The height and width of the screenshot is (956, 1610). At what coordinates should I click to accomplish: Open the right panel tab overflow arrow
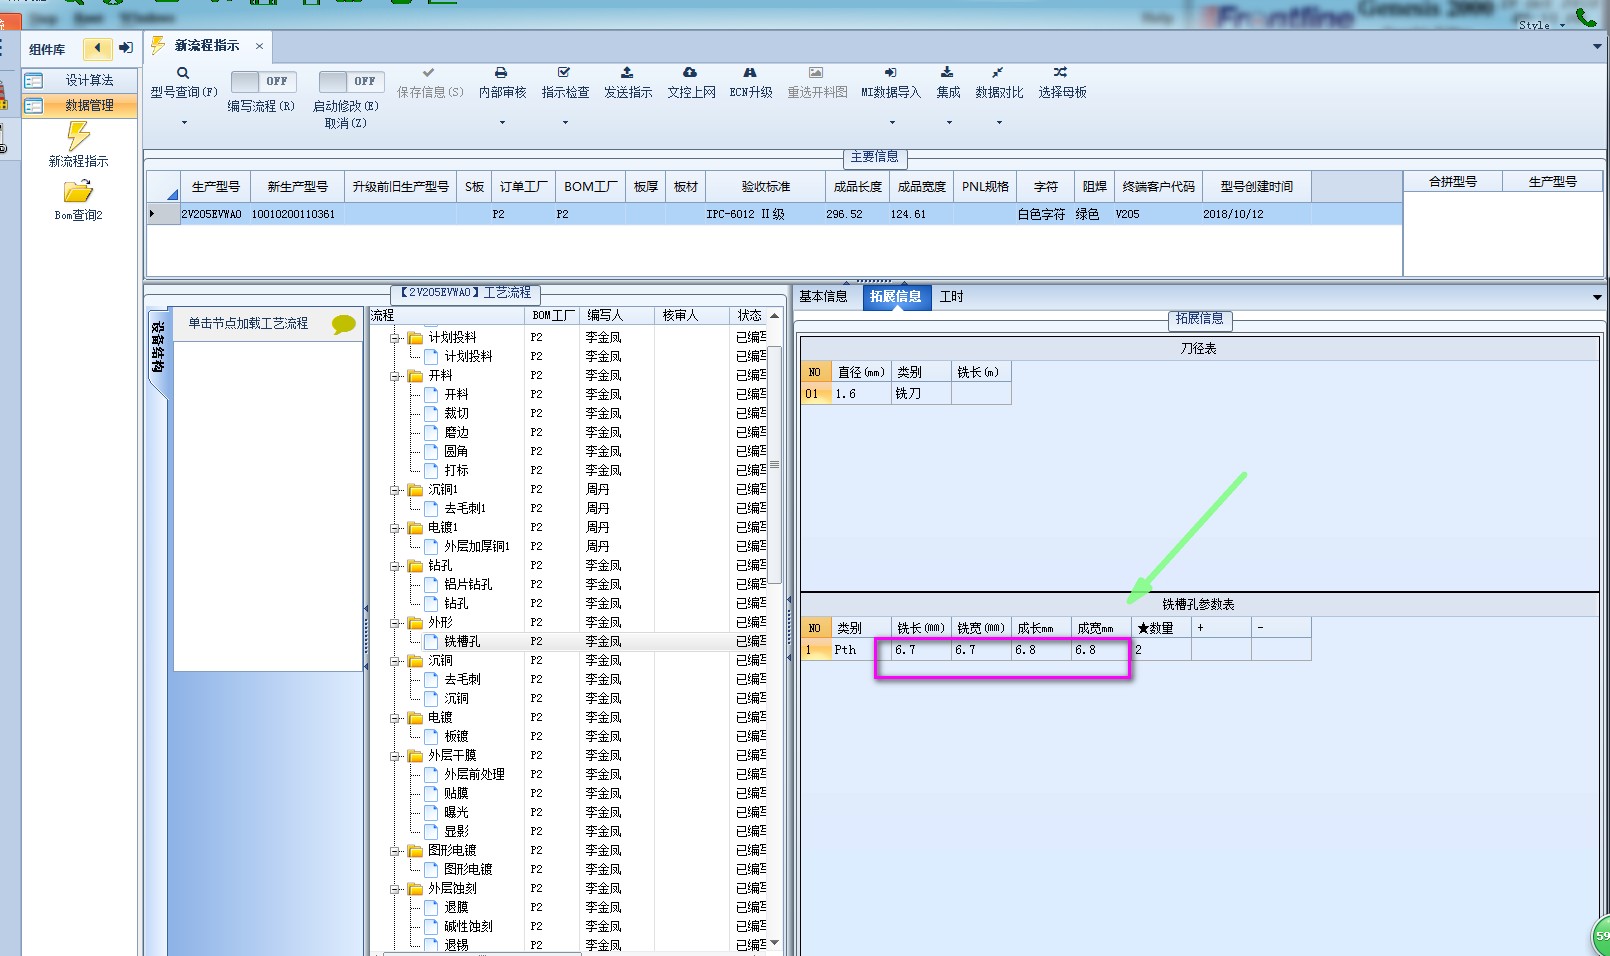pyautogui.click(x=1597, y=297)
